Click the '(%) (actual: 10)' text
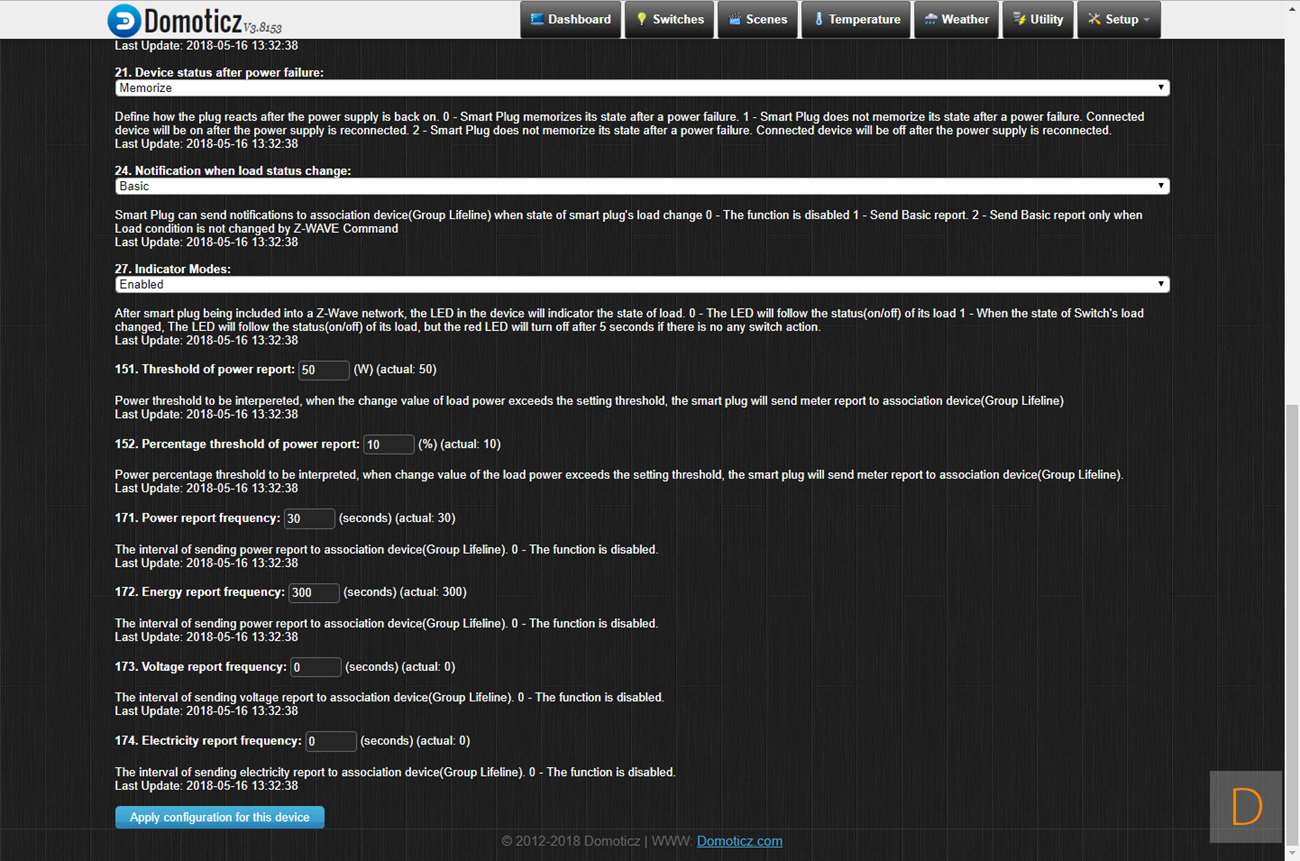The height and width of the screenshot is (861, 1300). [x=460, y=444]
